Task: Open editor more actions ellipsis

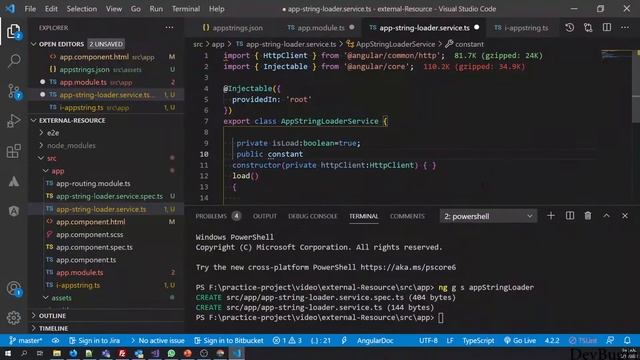Action: 625,27
